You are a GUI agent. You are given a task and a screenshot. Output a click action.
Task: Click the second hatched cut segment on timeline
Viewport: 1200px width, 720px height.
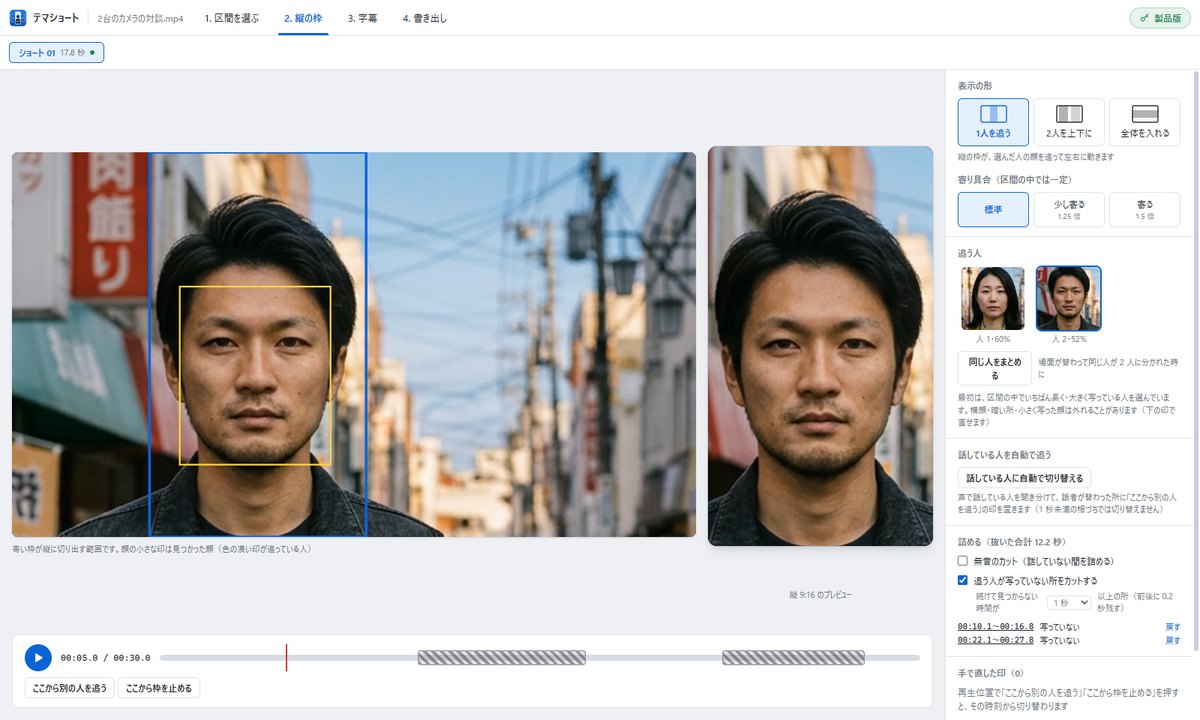click(793, 657)
